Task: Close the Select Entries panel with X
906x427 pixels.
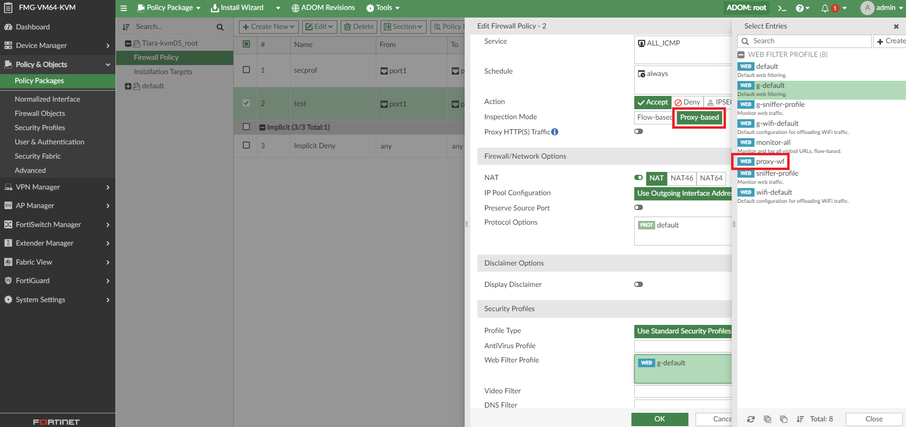Action: (x=896, y=27)
